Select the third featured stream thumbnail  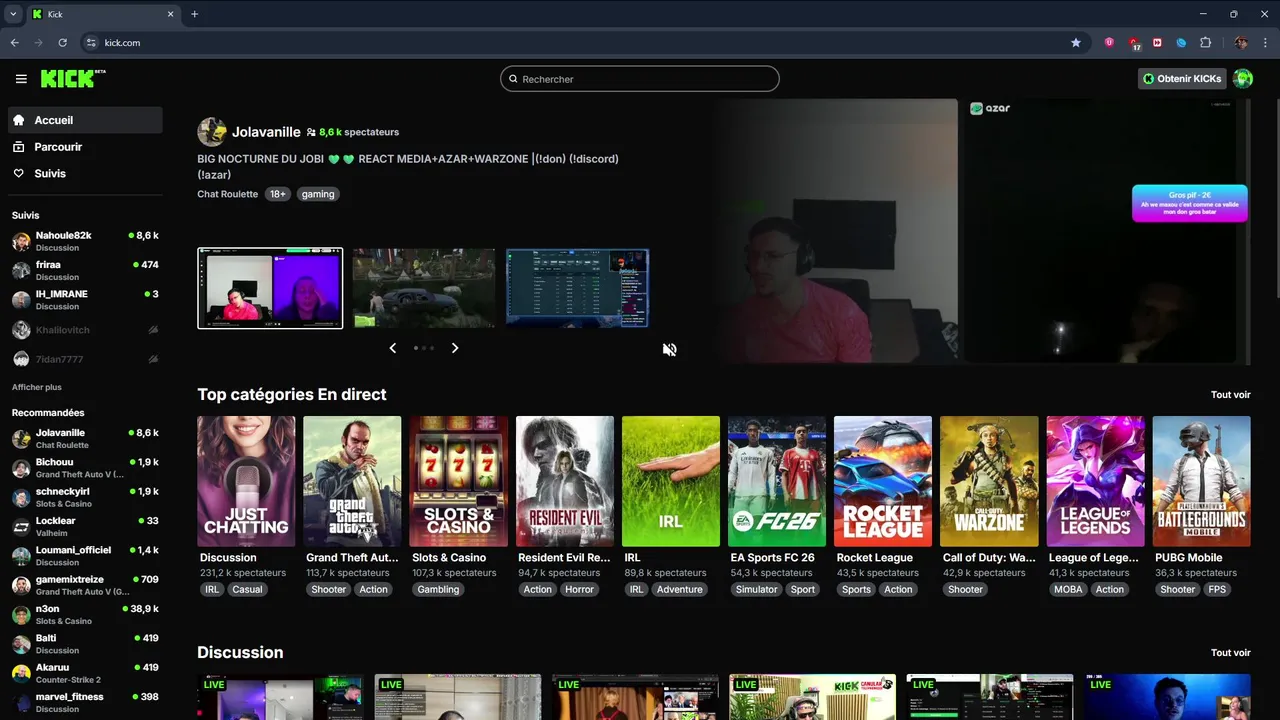pos(577,288)
